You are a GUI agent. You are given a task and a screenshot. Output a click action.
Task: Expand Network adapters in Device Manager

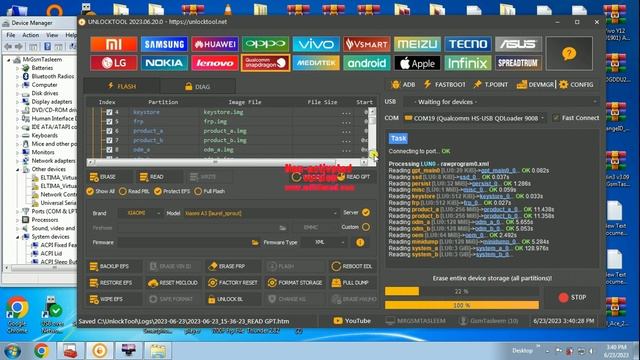(18, 161)
